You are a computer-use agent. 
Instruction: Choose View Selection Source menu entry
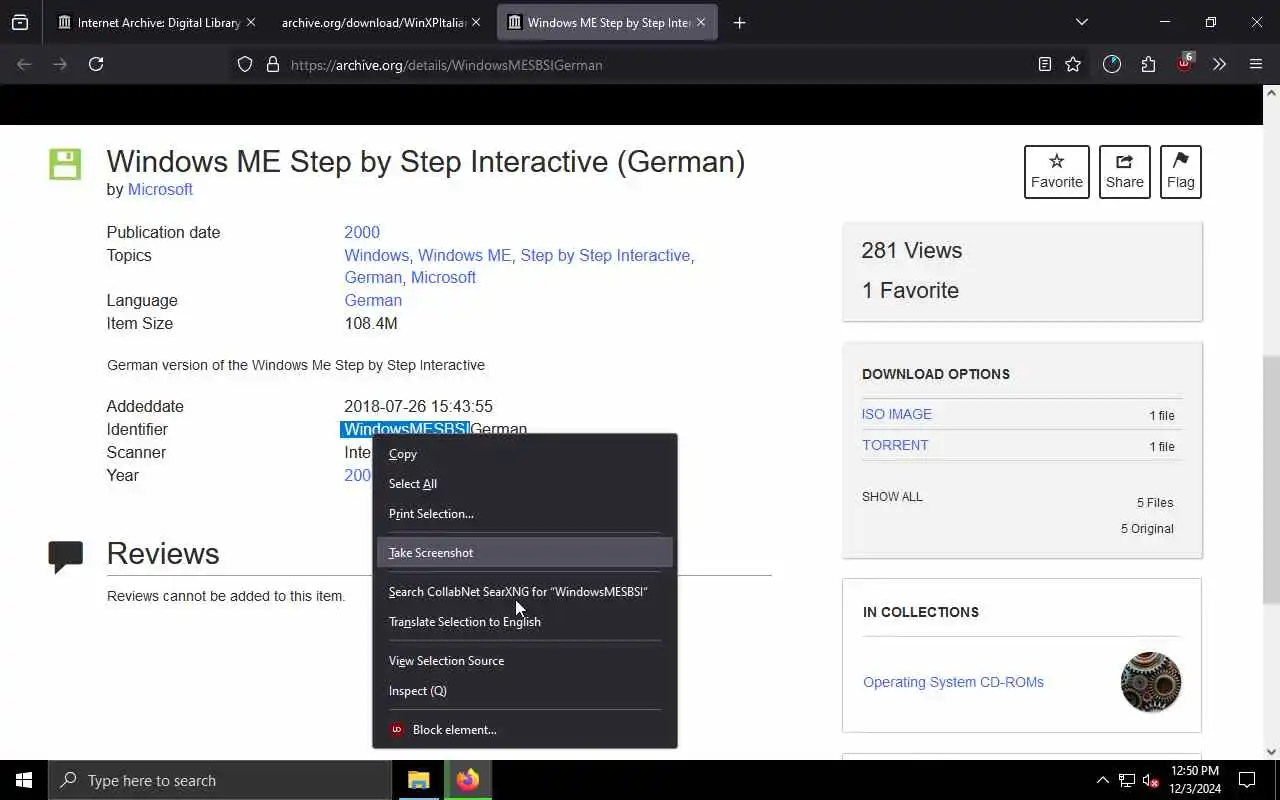(525, 660)
